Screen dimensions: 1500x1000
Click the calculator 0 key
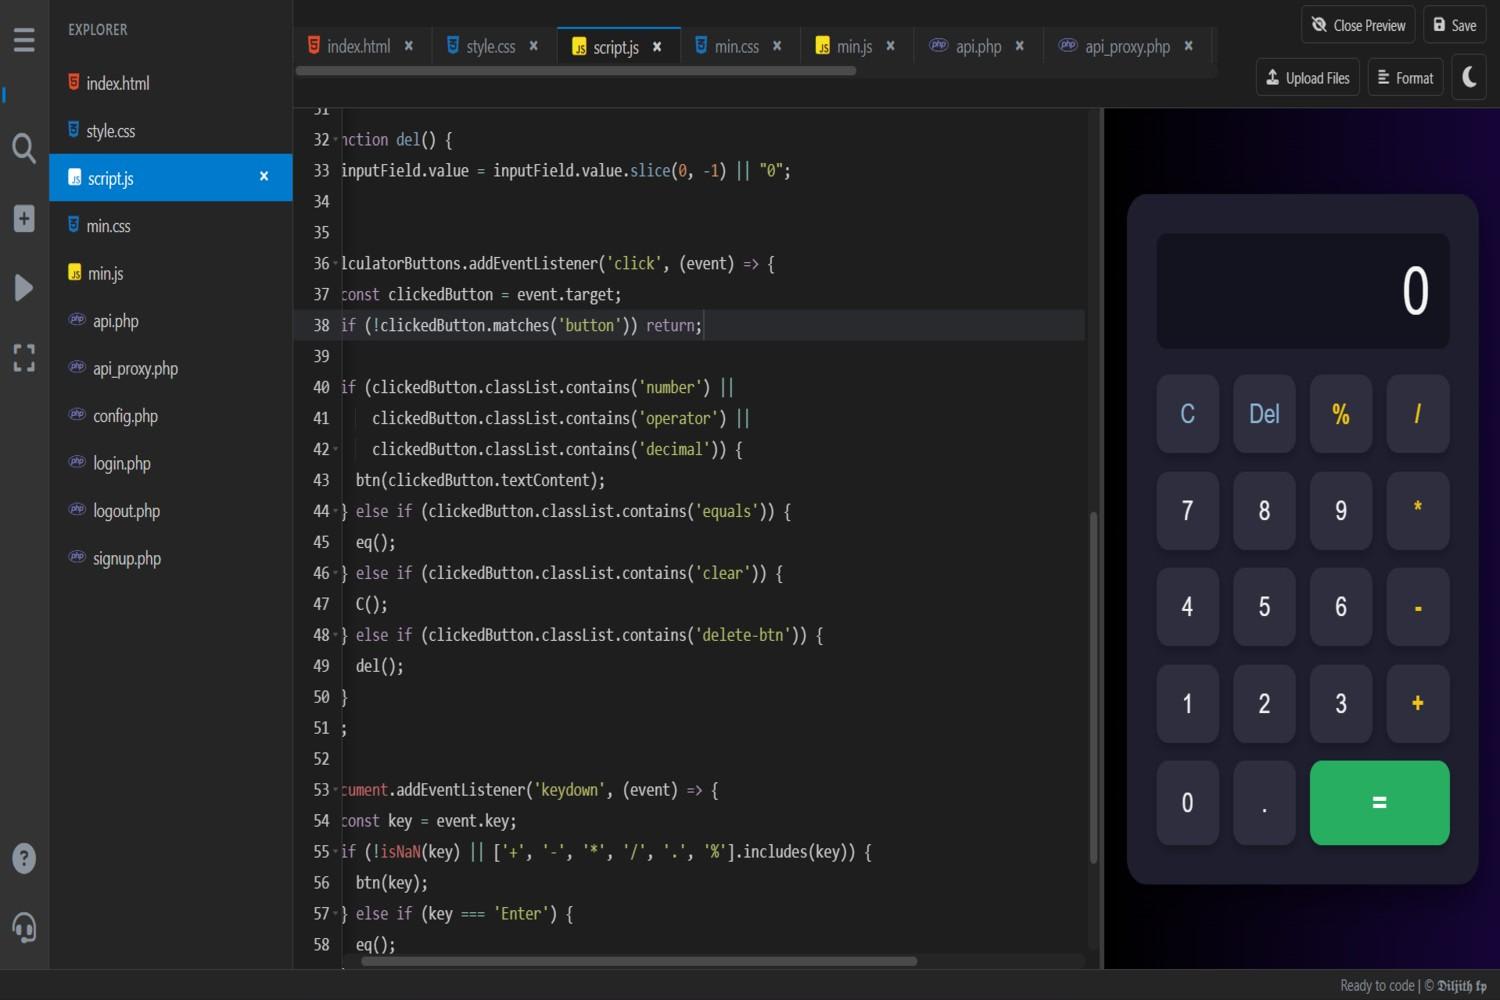point(1187,803)
